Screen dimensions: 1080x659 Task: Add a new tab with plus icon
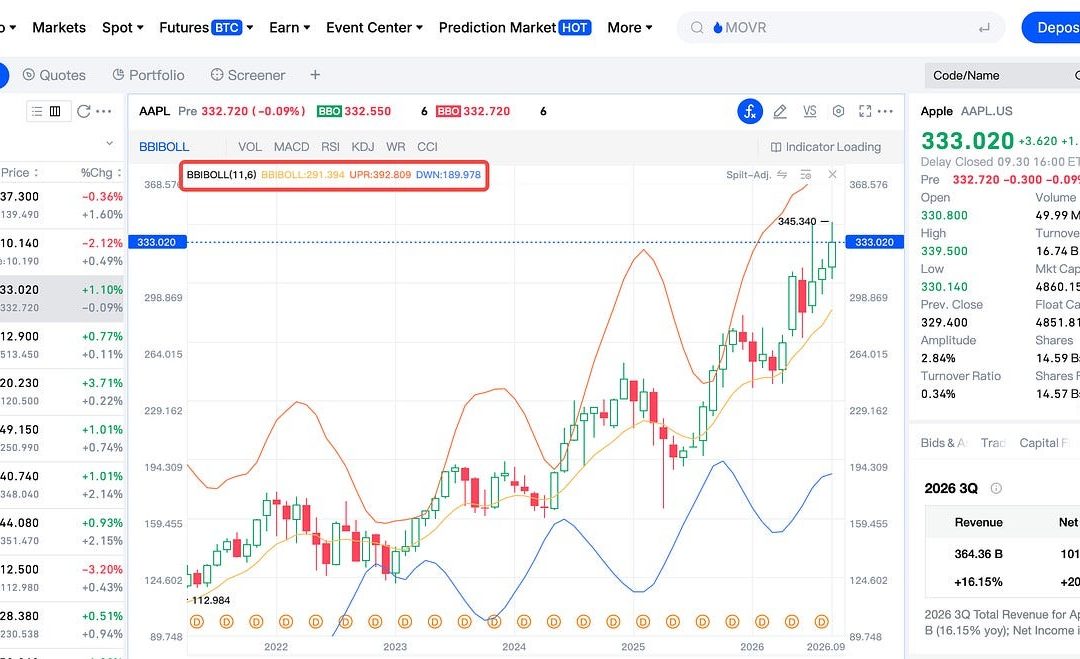click(315, 74)
